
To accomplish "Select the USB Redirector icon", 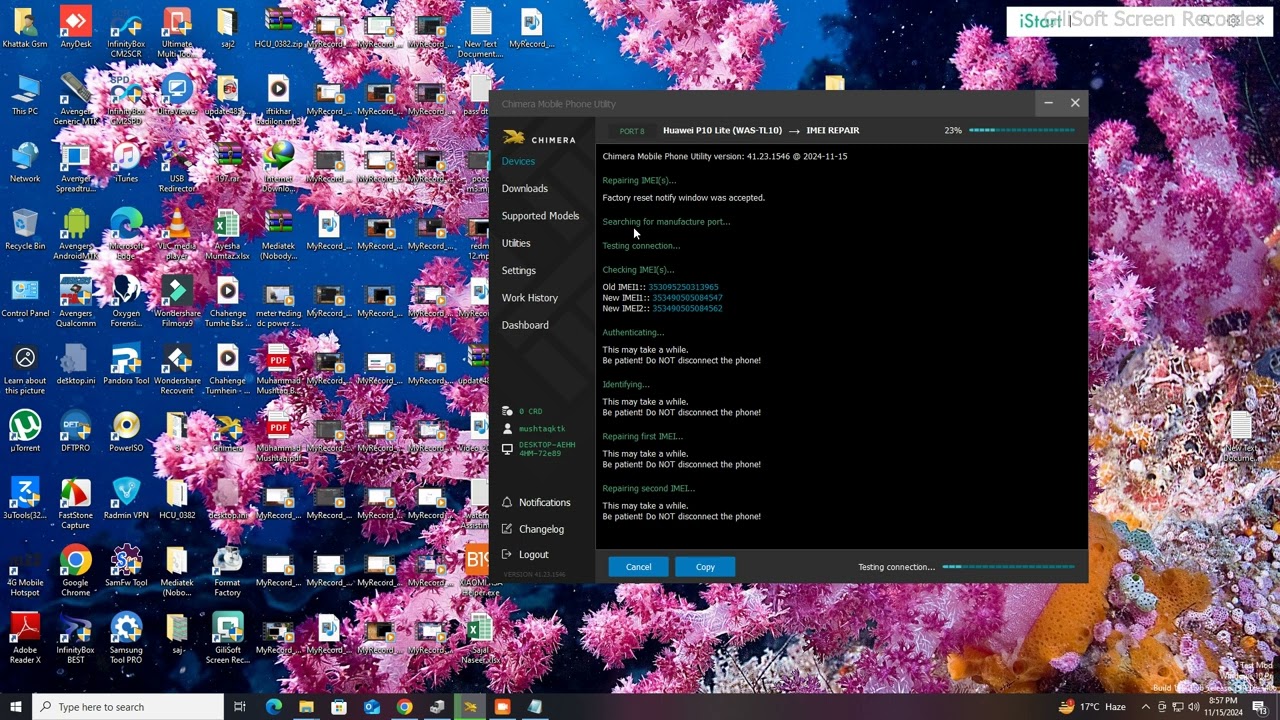I will (177, 167).
